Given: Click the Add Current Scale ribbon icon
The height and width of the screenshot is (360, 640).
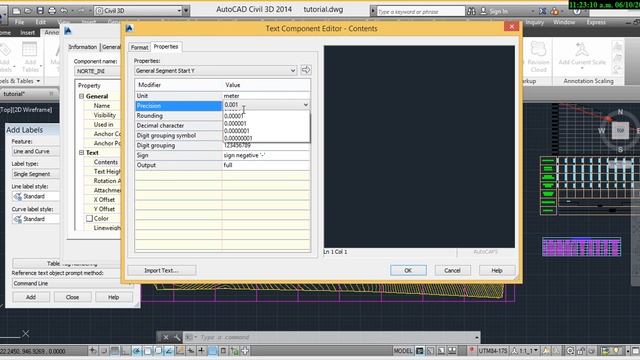Looking at the screenshot, I should click(x=582, y=50).
